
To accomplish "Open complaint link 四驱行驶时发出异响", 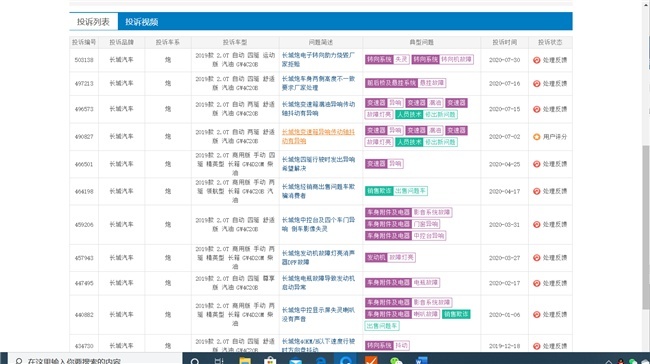I will click(318, 164).
